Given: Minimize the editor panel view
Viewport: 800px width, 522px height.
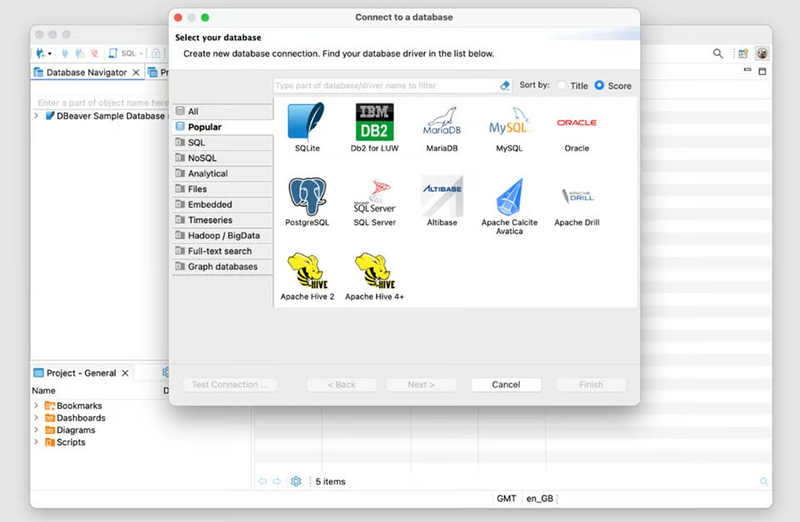Looking at the screenshot, I should click(747, 70).
